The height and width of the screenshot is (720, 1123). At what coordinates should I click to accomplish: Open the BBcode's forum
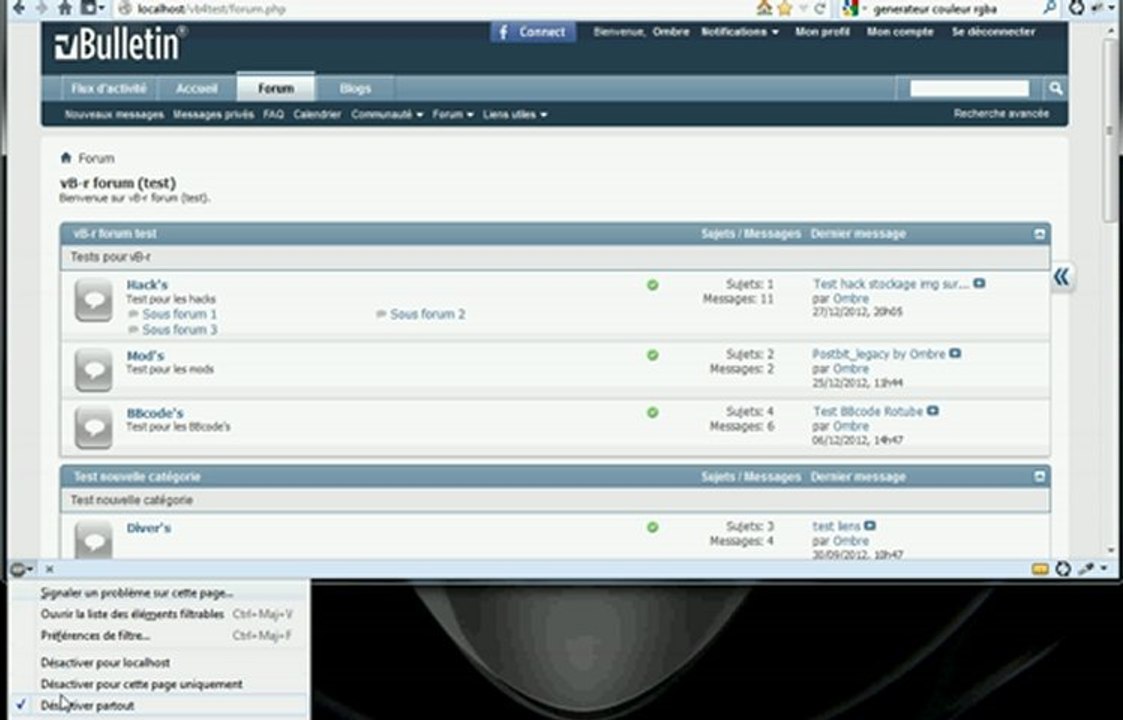(155, 413)
